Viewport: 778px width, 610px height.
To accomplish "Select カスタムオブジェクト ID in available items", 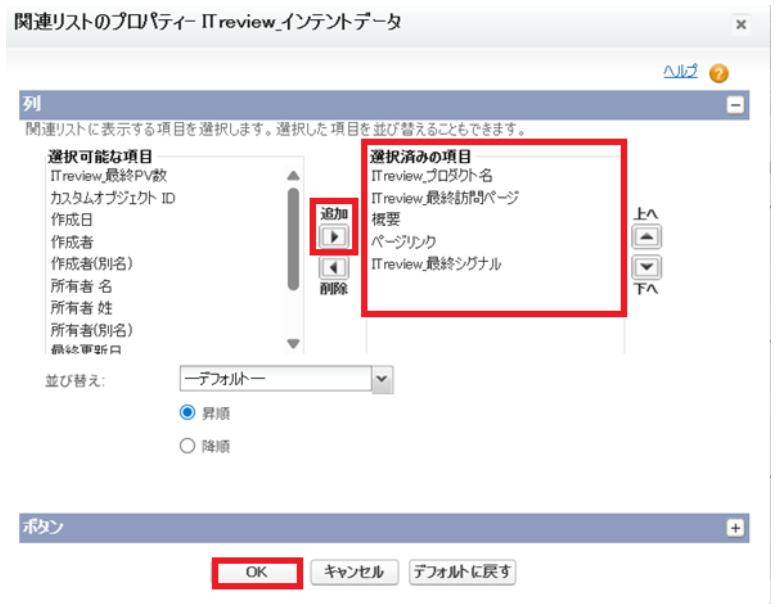I will click(x=113, y=198).
